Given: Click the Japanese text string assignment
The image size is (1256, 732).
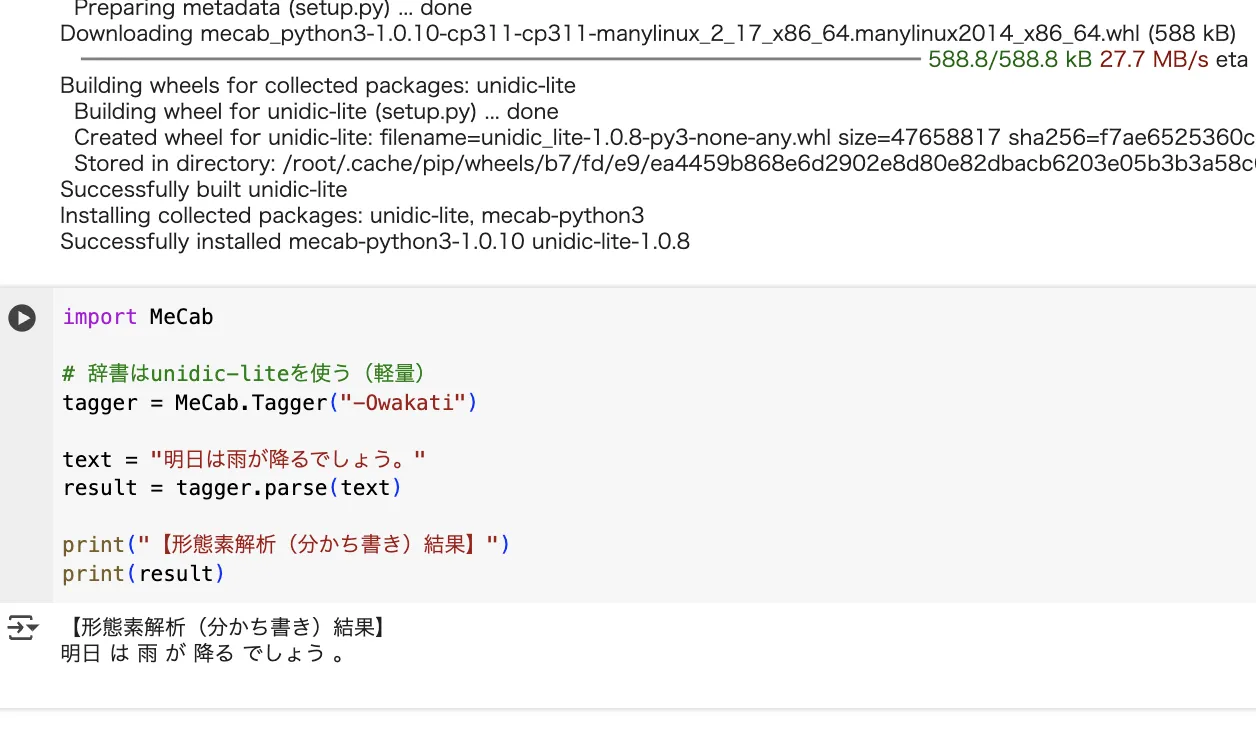Looking at the screenshot, I should (x=244, y=460).
